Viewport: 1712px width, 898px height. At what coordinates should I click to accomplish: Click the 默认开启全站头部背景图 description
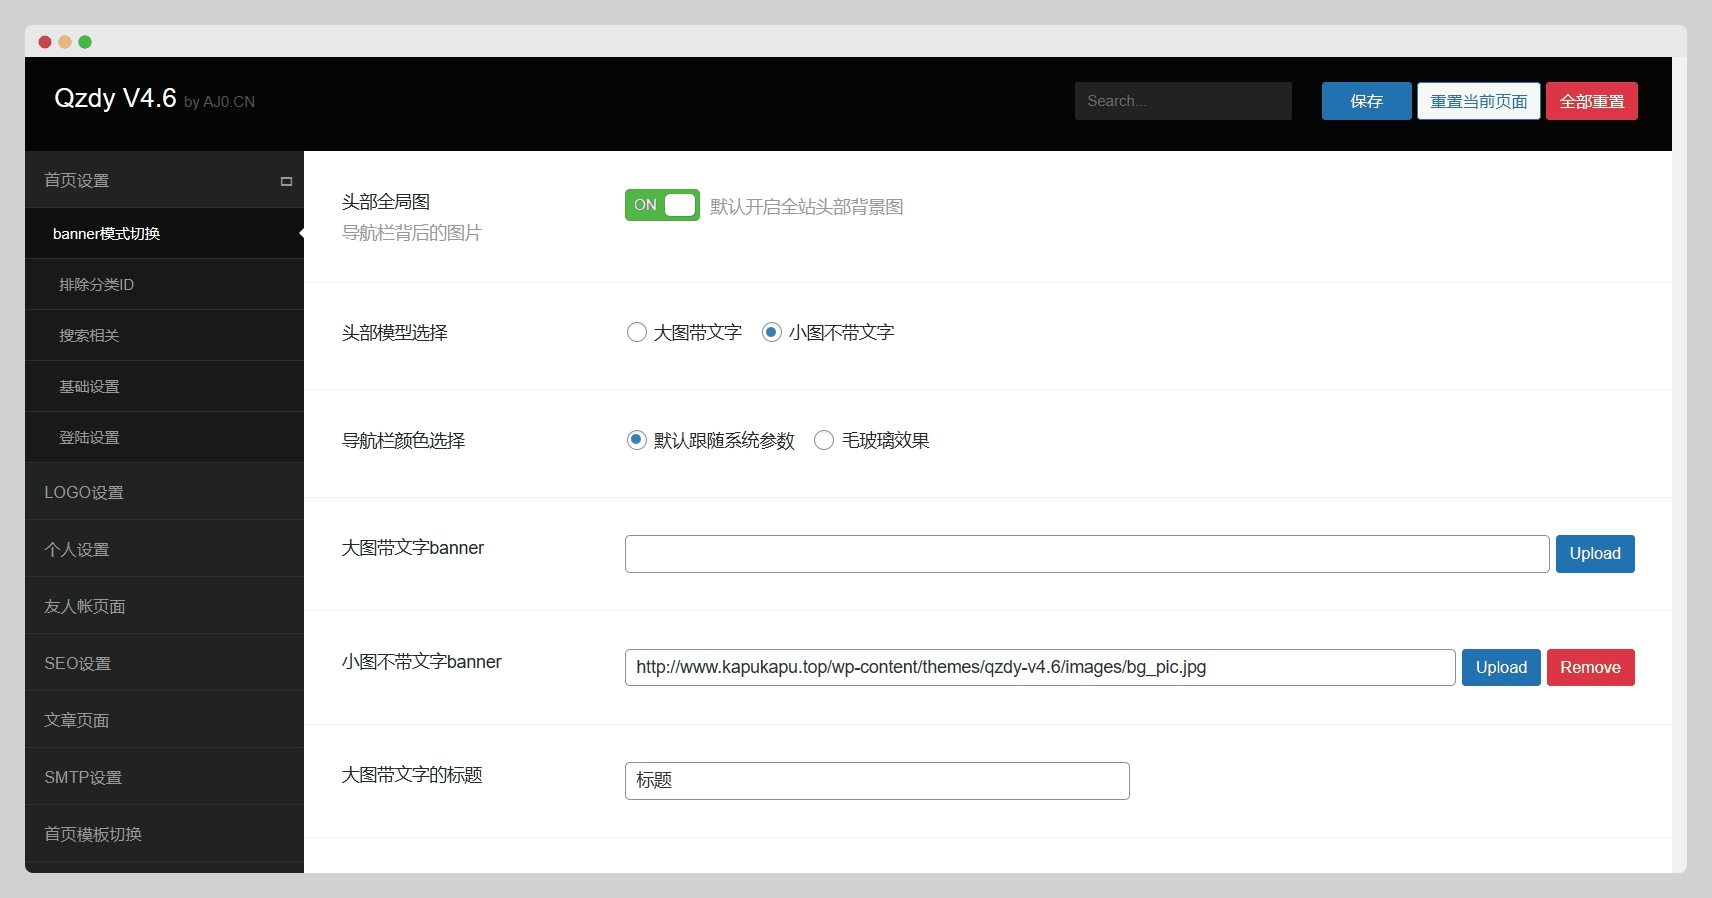click(806, 207)
